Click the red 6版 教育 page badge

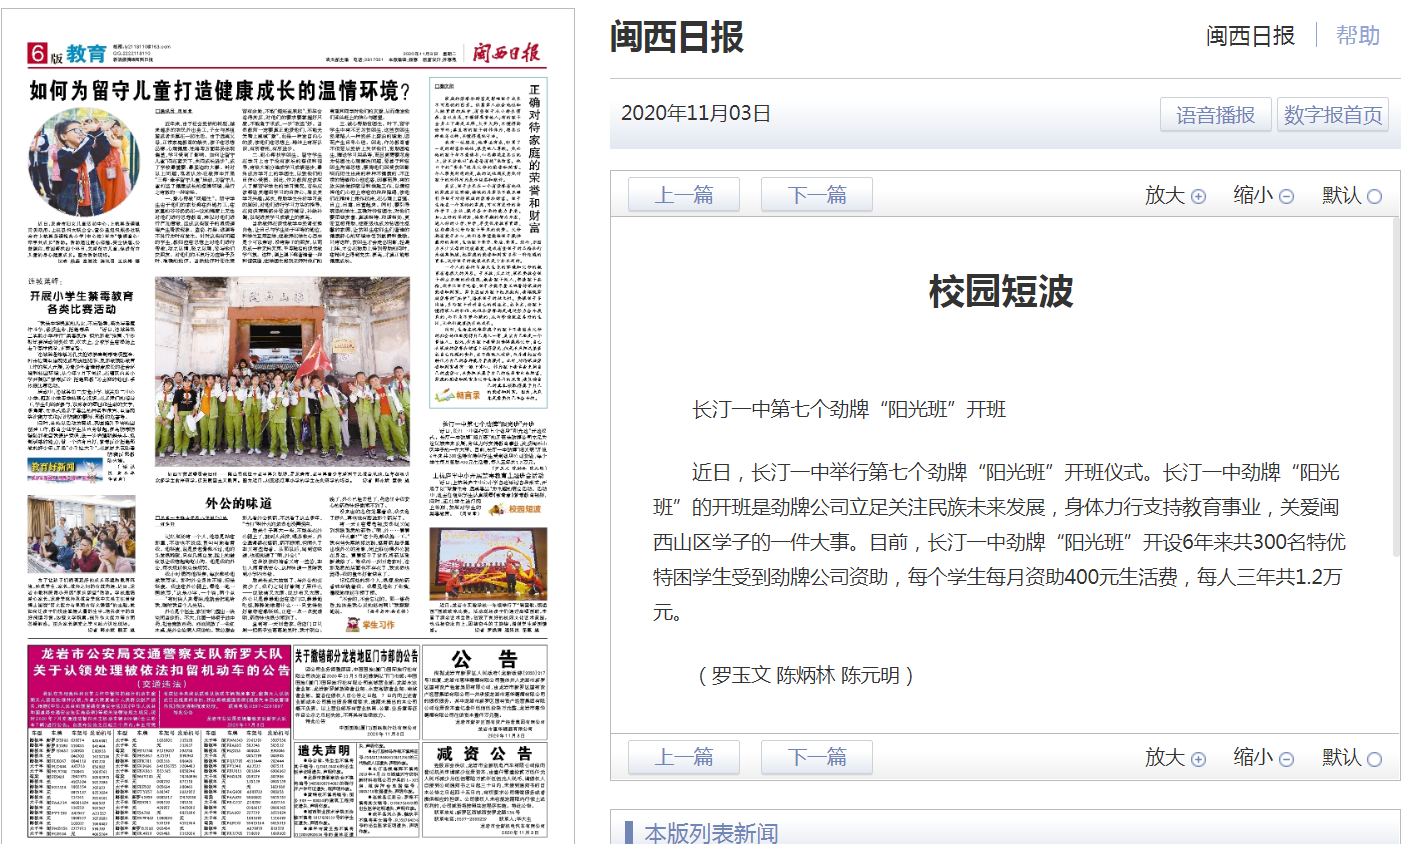tap(66, 54)
